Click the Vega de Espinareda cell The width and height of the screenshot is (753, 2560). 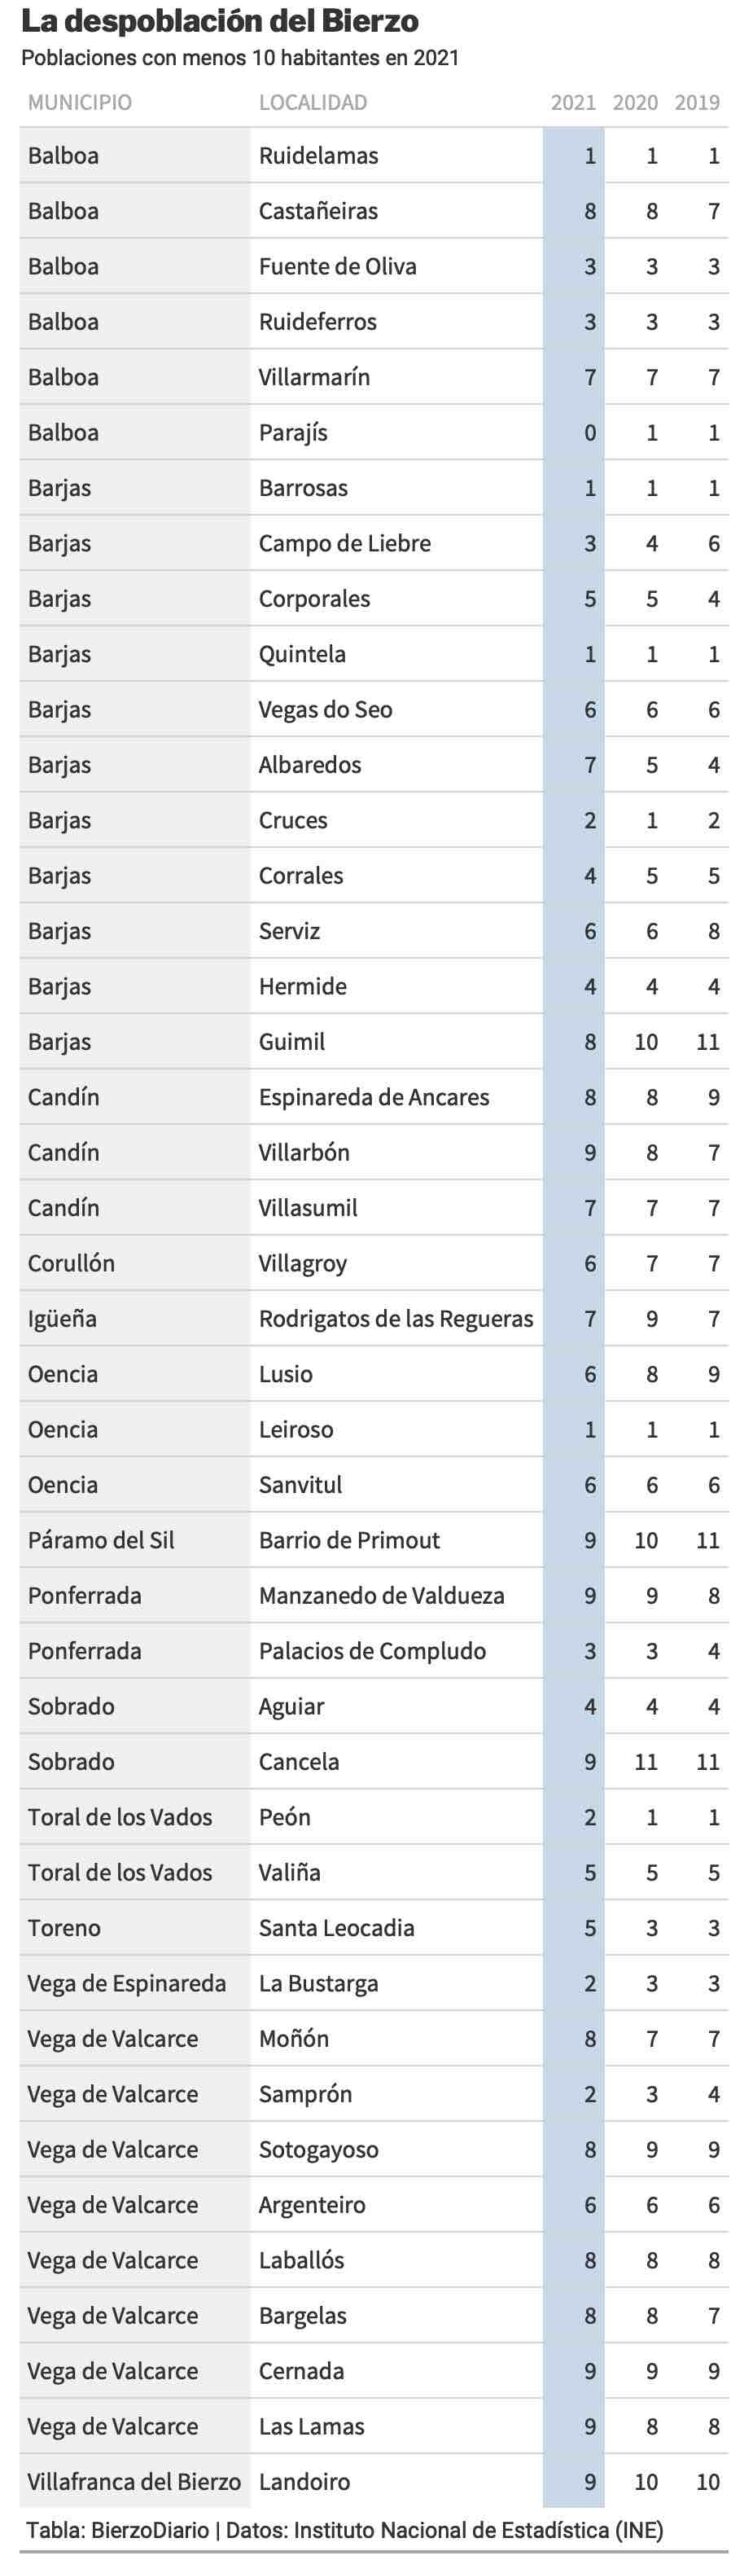click(x=135, y=1983)
